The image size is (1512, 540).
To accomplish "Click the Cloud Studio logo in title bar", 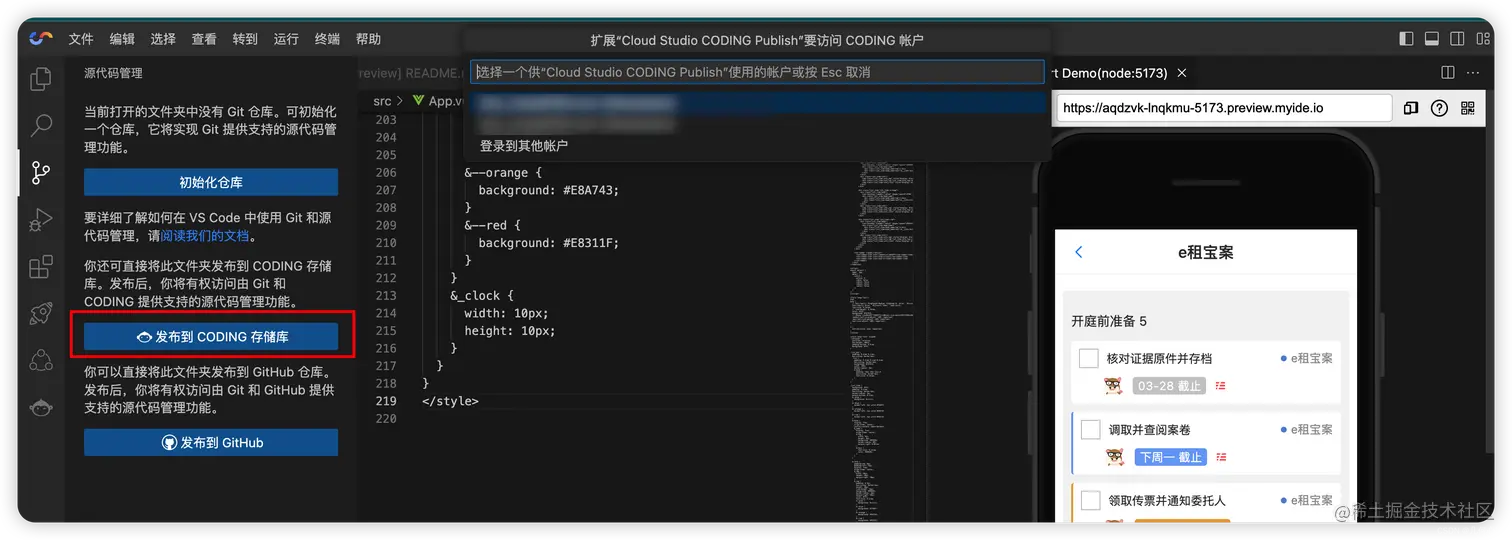I will (x=41, y=38).
